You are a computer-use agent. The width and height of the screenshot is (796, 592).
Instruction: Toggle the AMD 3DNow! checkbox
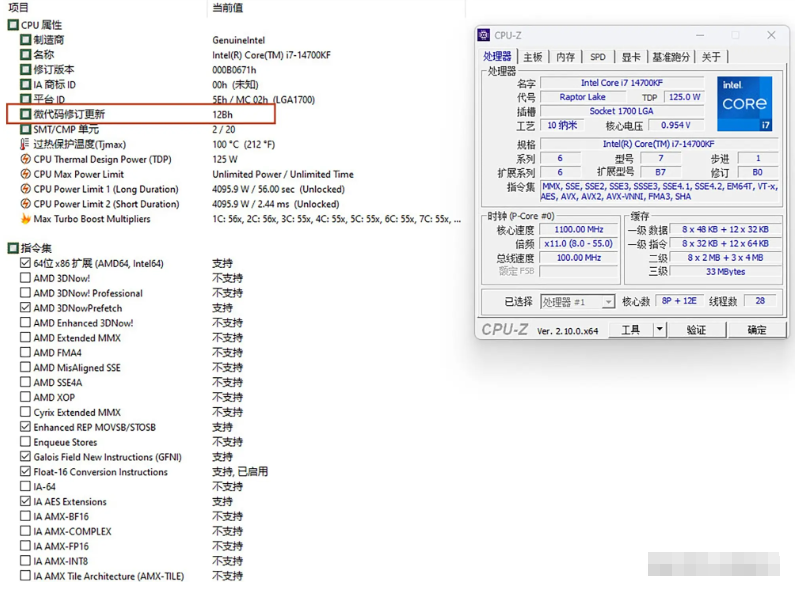[x=25, y=278]
